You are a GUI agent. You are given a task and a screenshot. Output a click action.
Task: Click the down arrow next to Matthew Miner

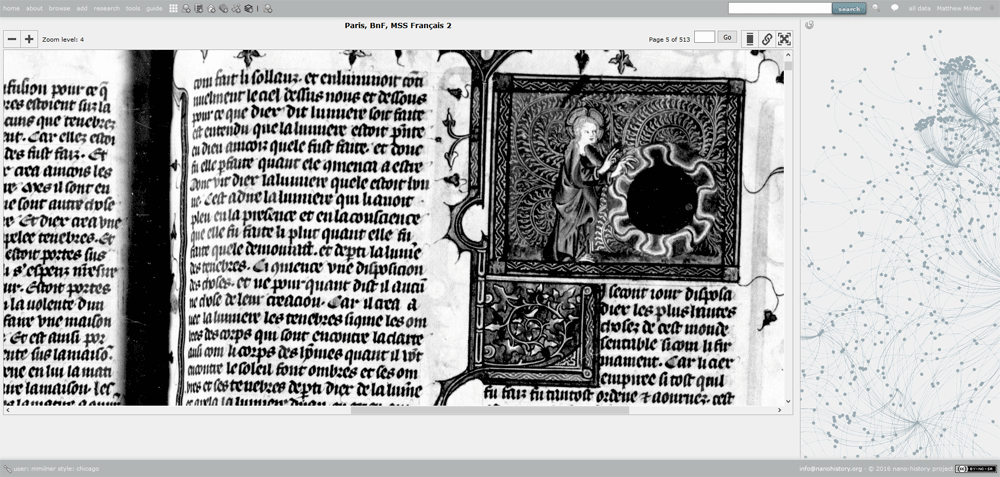tap(990, 8)
